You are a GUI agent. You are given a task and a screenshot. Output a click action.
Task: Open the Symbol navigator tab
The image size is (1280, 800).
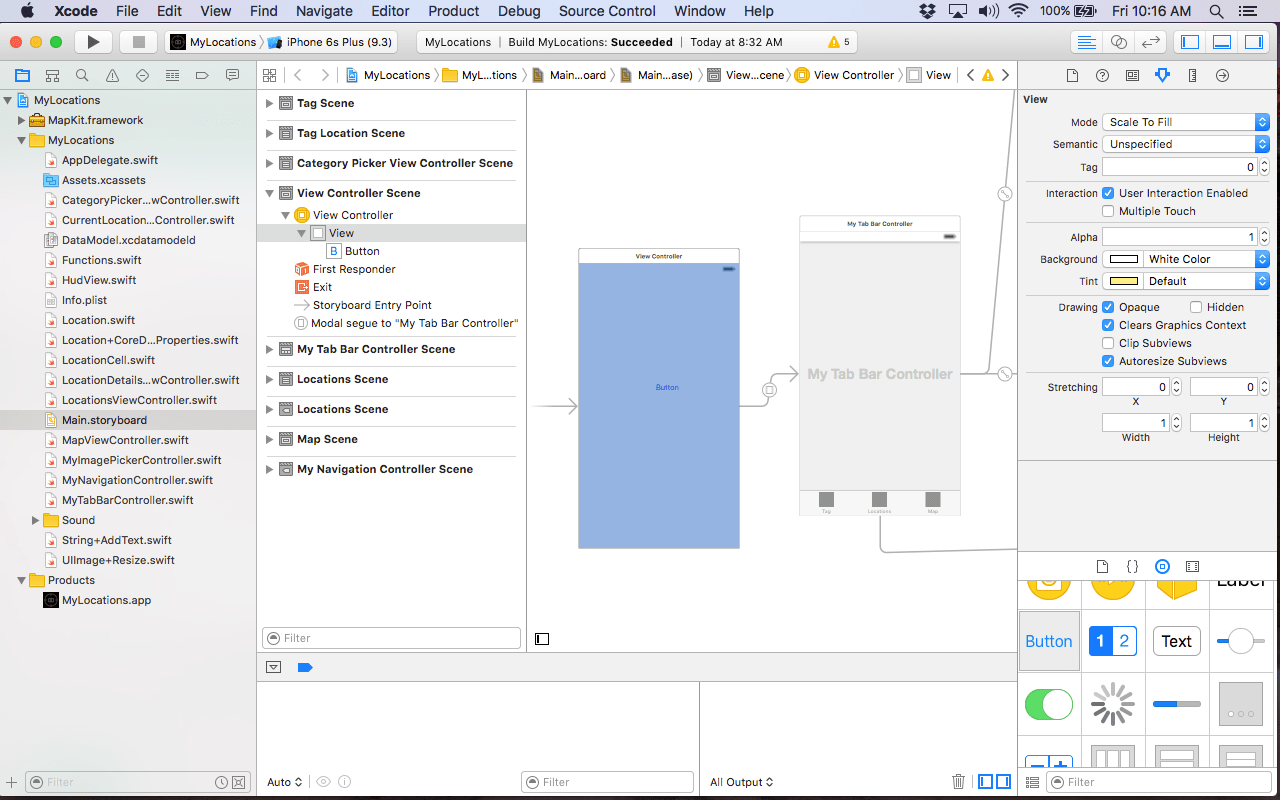point(52,75)
